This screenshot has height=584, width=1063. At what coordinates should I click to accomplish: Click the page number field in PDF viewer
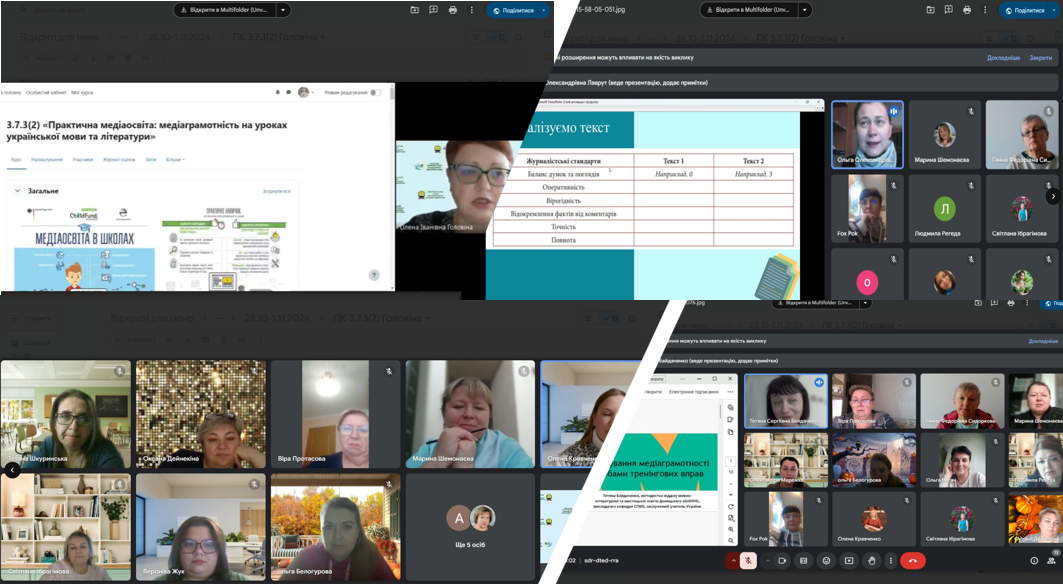point(731,461)
